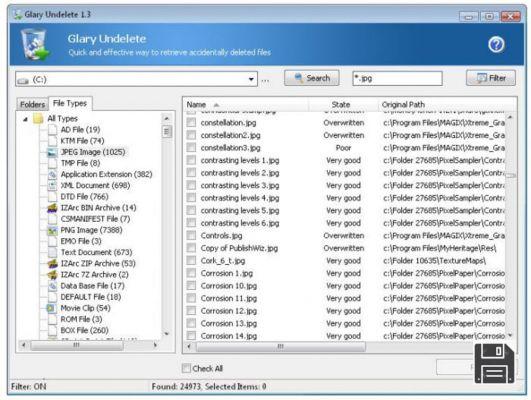Select Copy of PublishWiz.jpg checkbox

pyautogui.click(x=191, y=248)
